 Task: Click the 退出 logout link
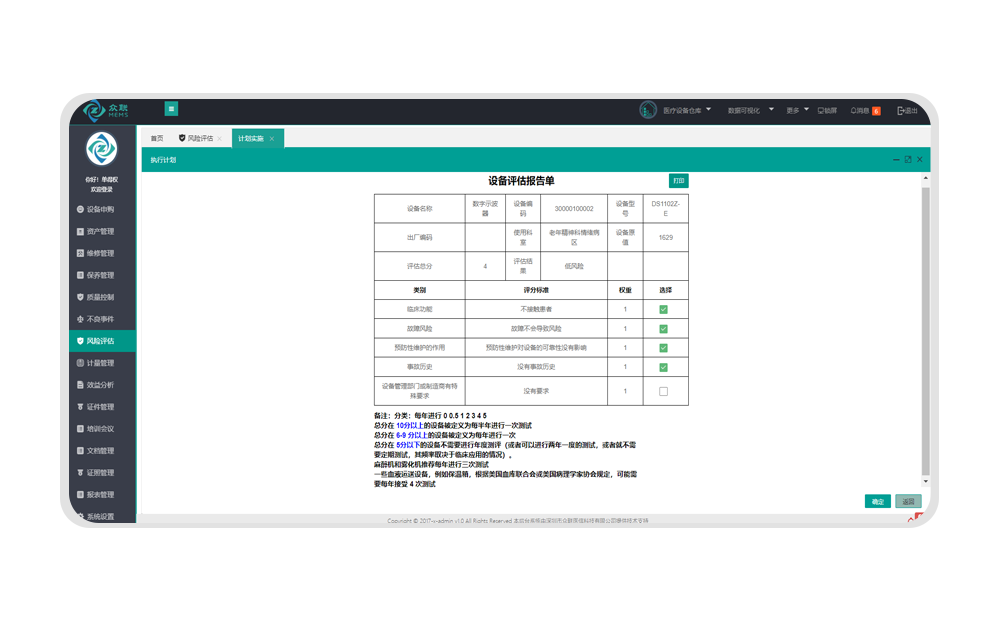click(907, 111)
